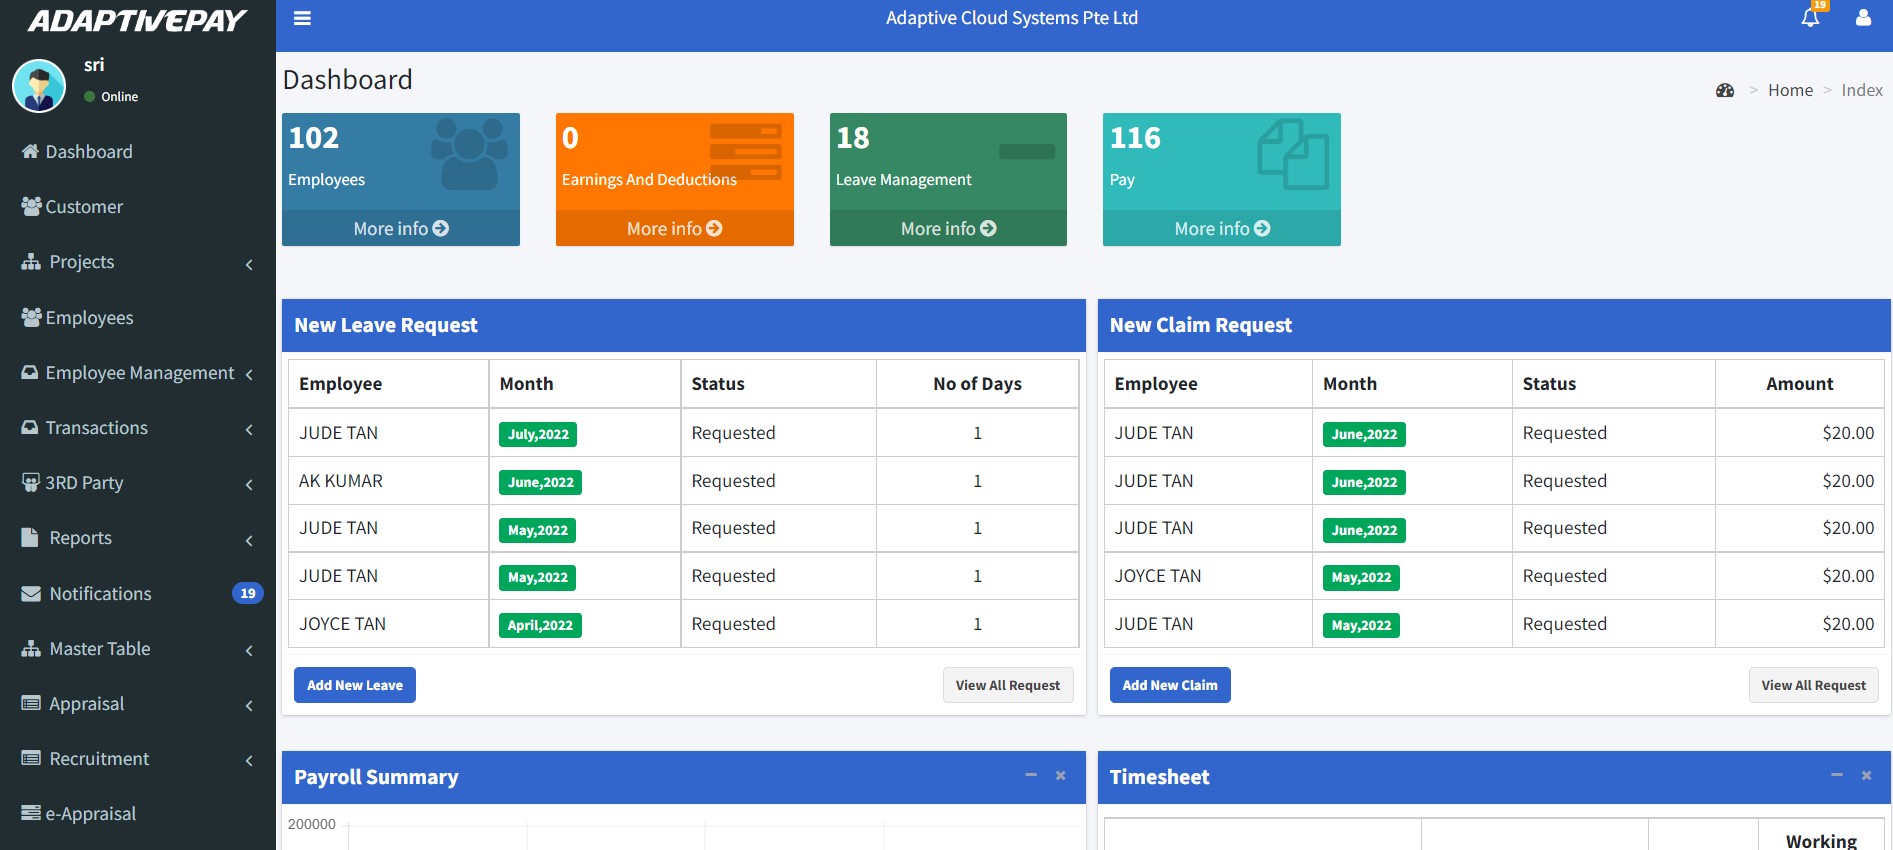Click the Employees group icon in sidebar
Image resolution: width=1893 pixels, height=850 pixels.
pyautogui.click(x=31, y=317)
